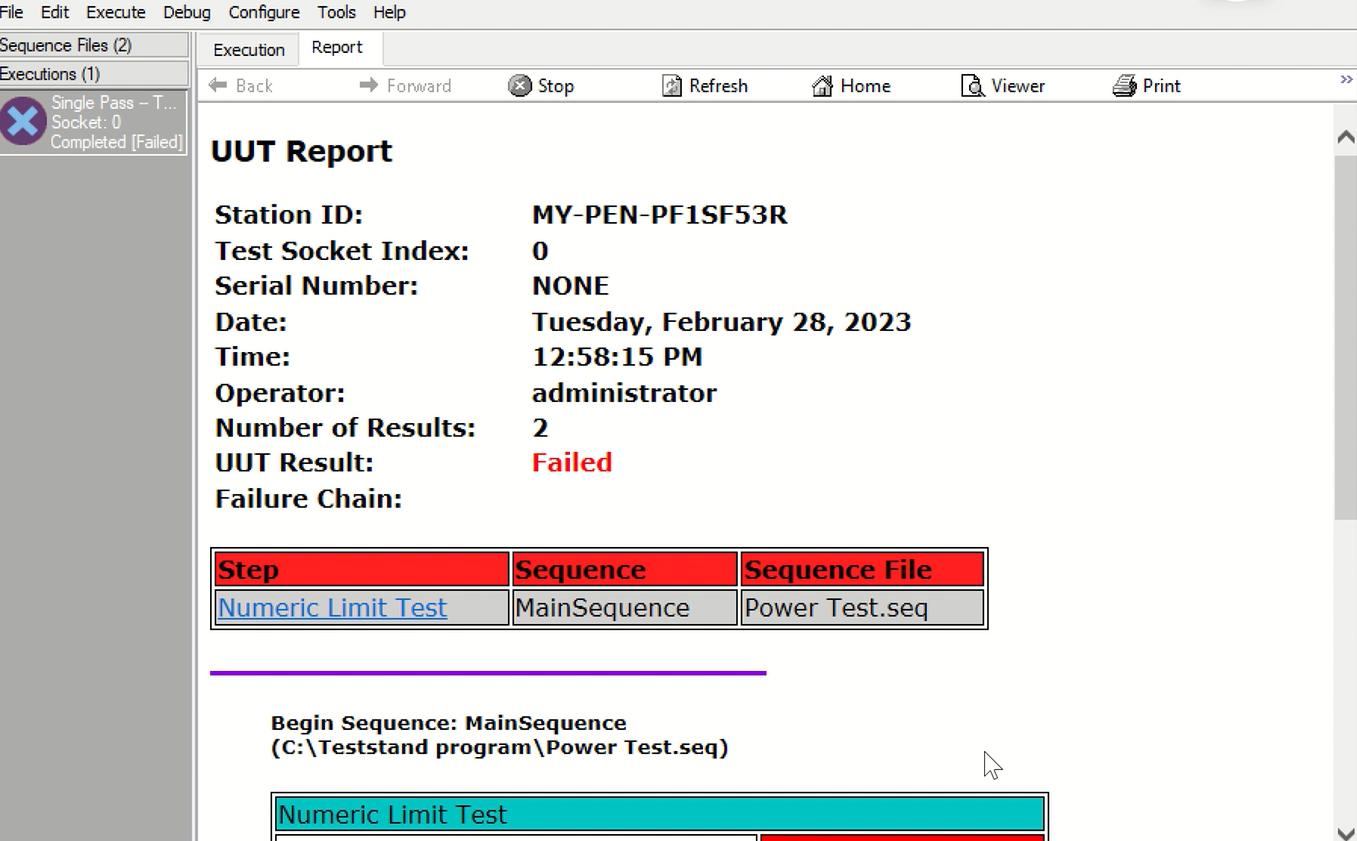Click the Back arrow icon

pyautogui.click(x=218, y=85)
